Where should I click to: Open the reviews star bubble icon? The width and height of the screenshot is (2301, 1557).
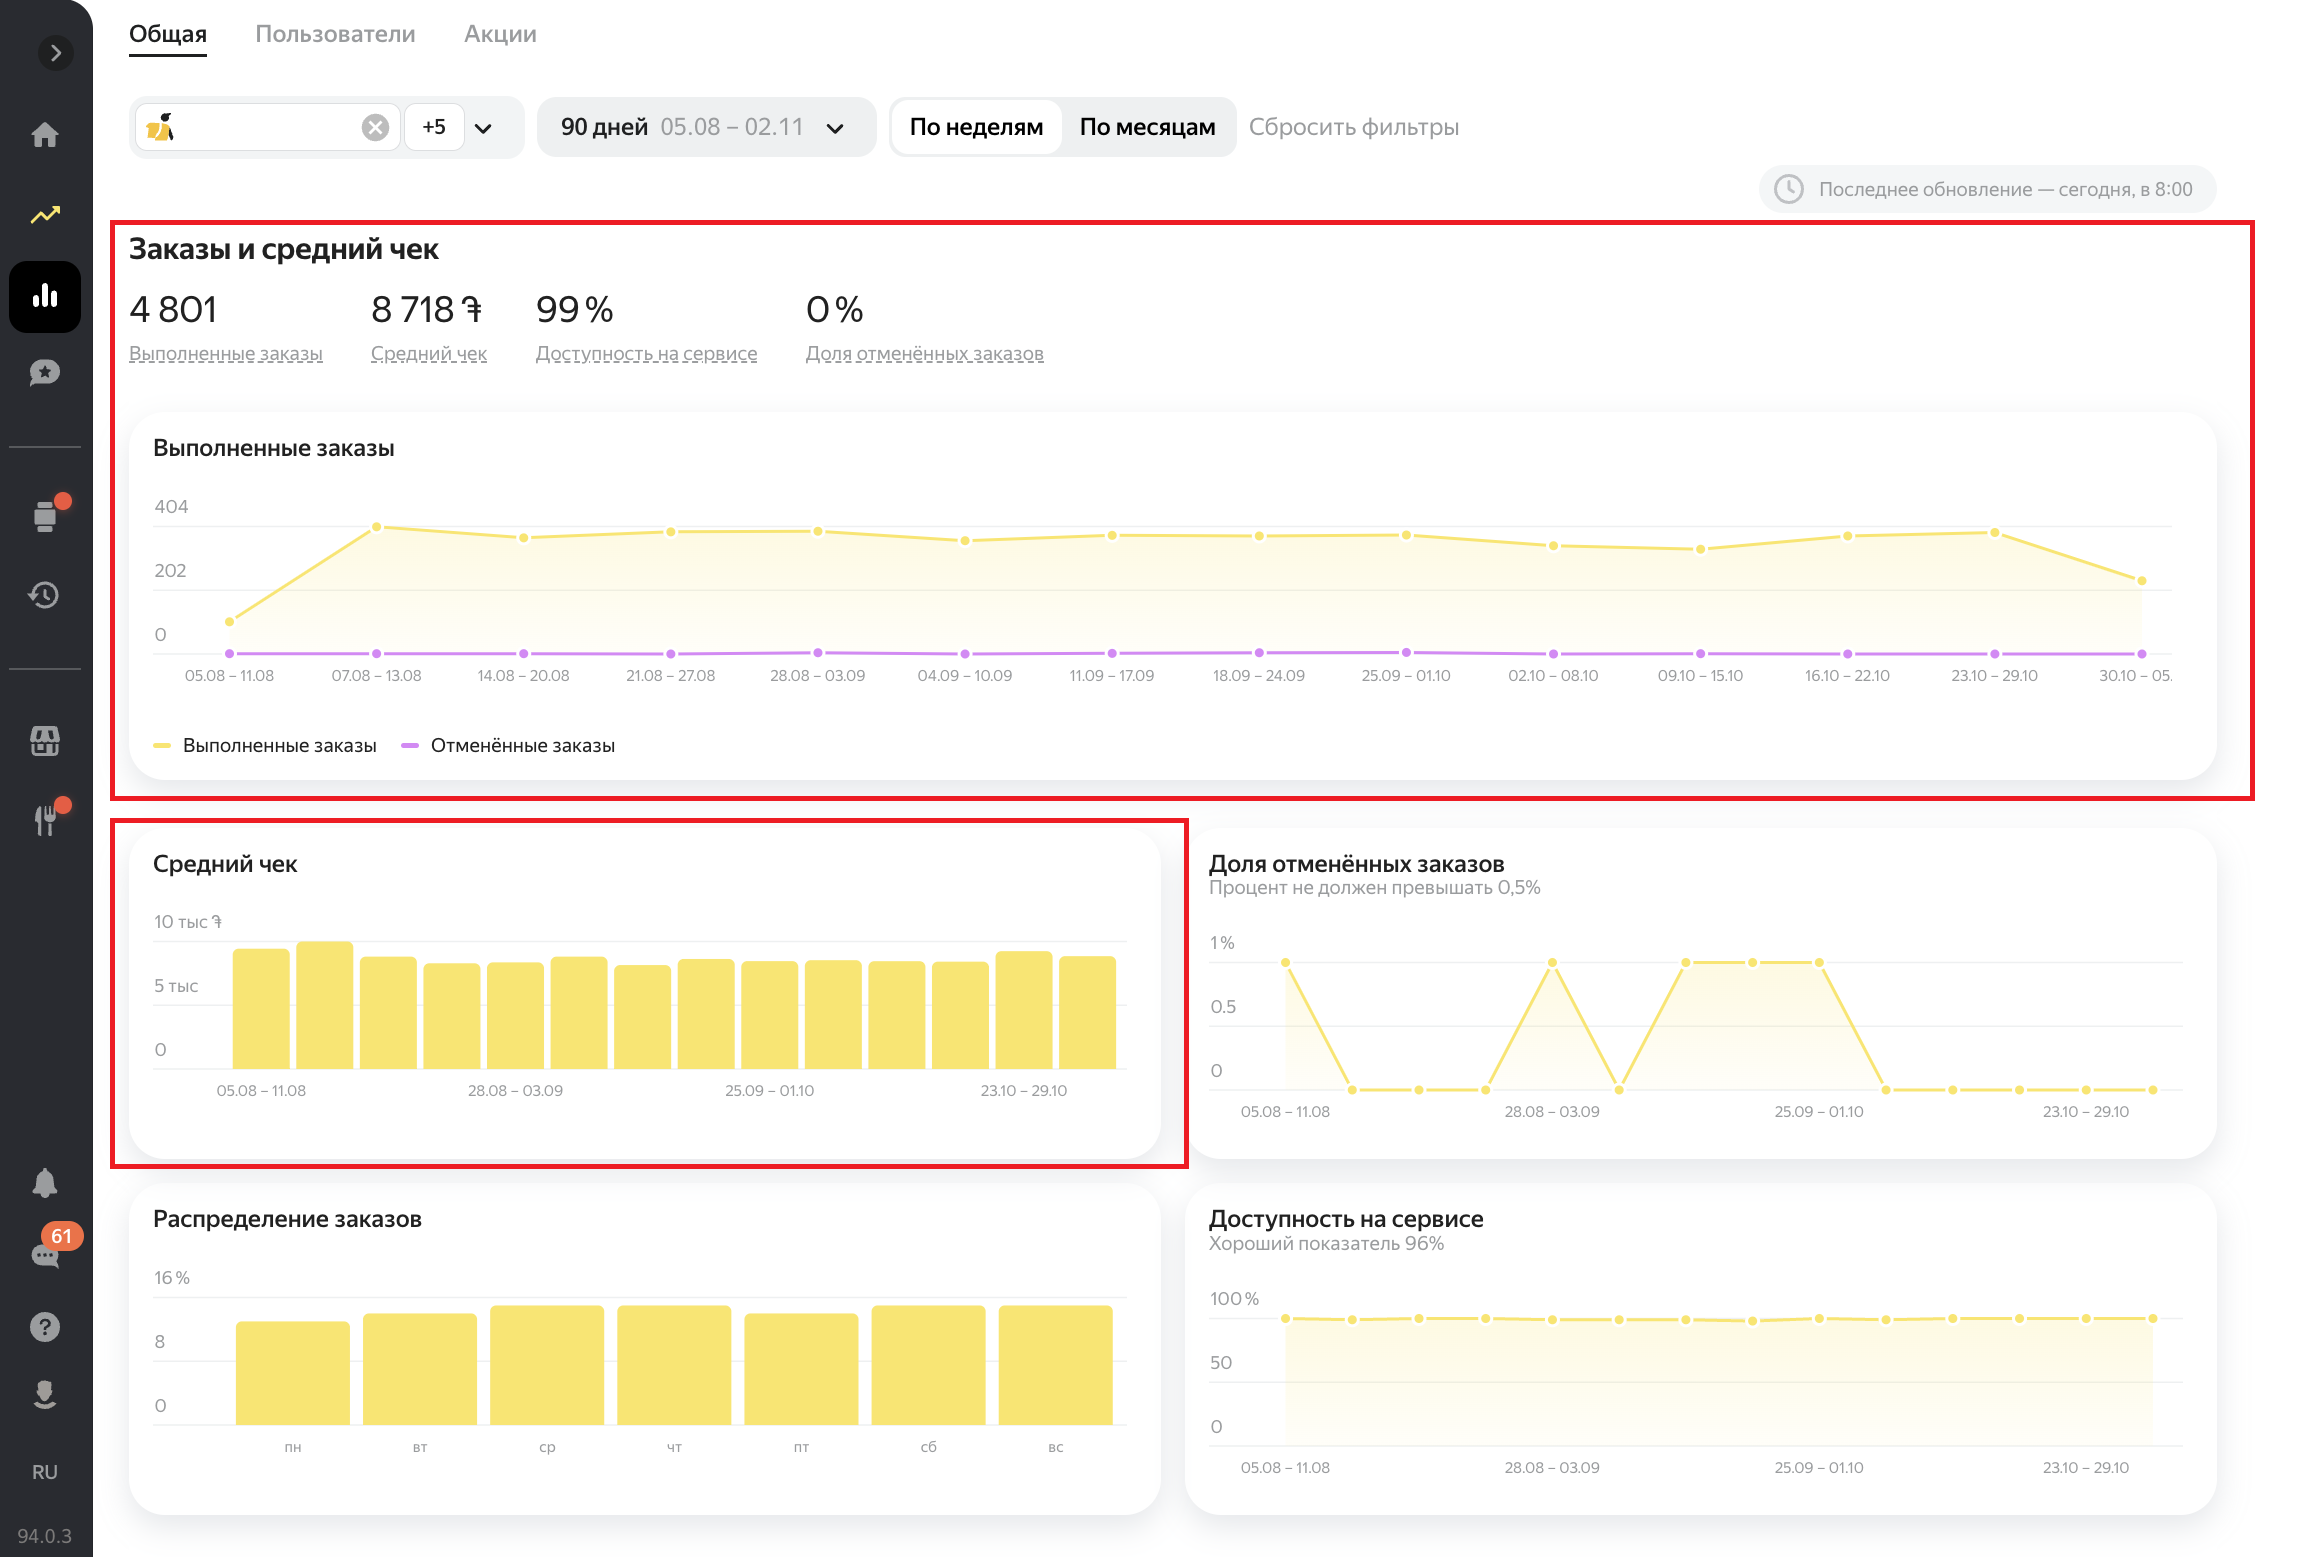pyautogui.click(x=45, y=373)
